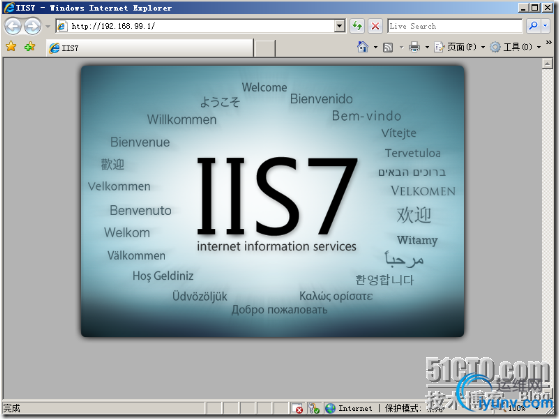Click the 完成 status bar text

12,408
